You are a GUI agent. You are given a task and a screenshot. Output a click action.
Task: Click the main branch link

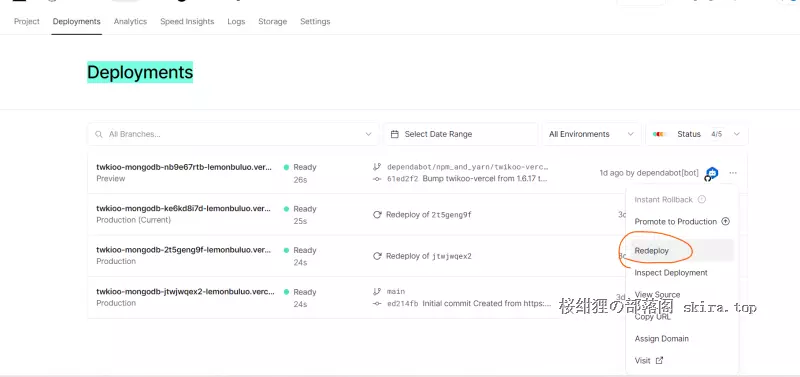(396, 292)
